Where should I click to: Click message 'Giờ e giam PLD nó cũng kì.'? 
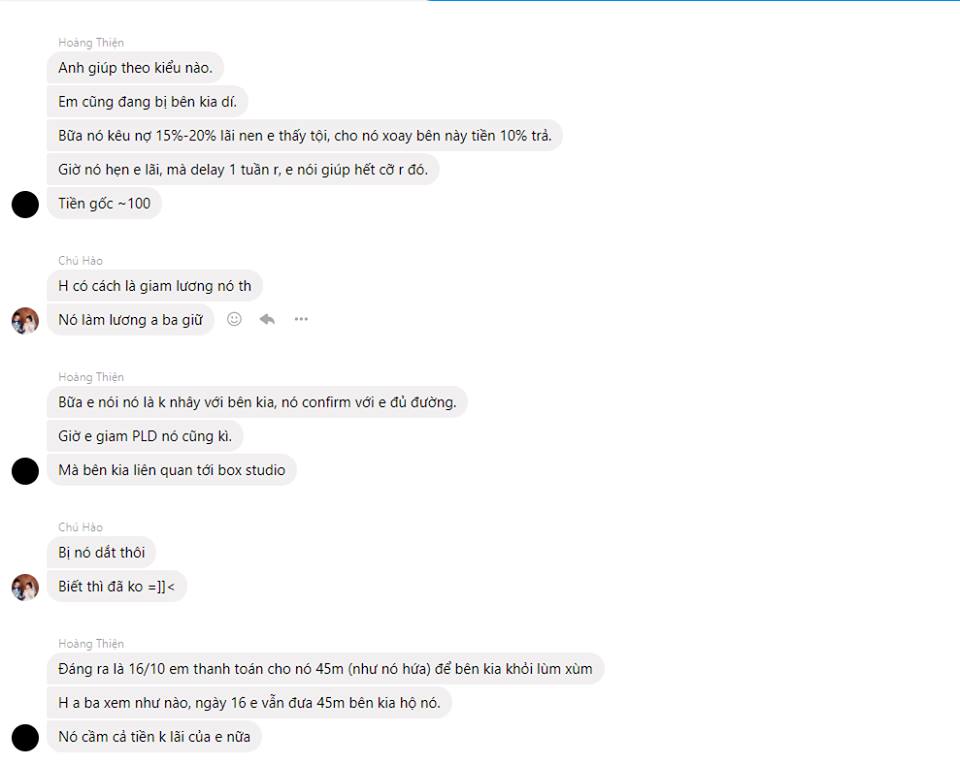(145, 436)
